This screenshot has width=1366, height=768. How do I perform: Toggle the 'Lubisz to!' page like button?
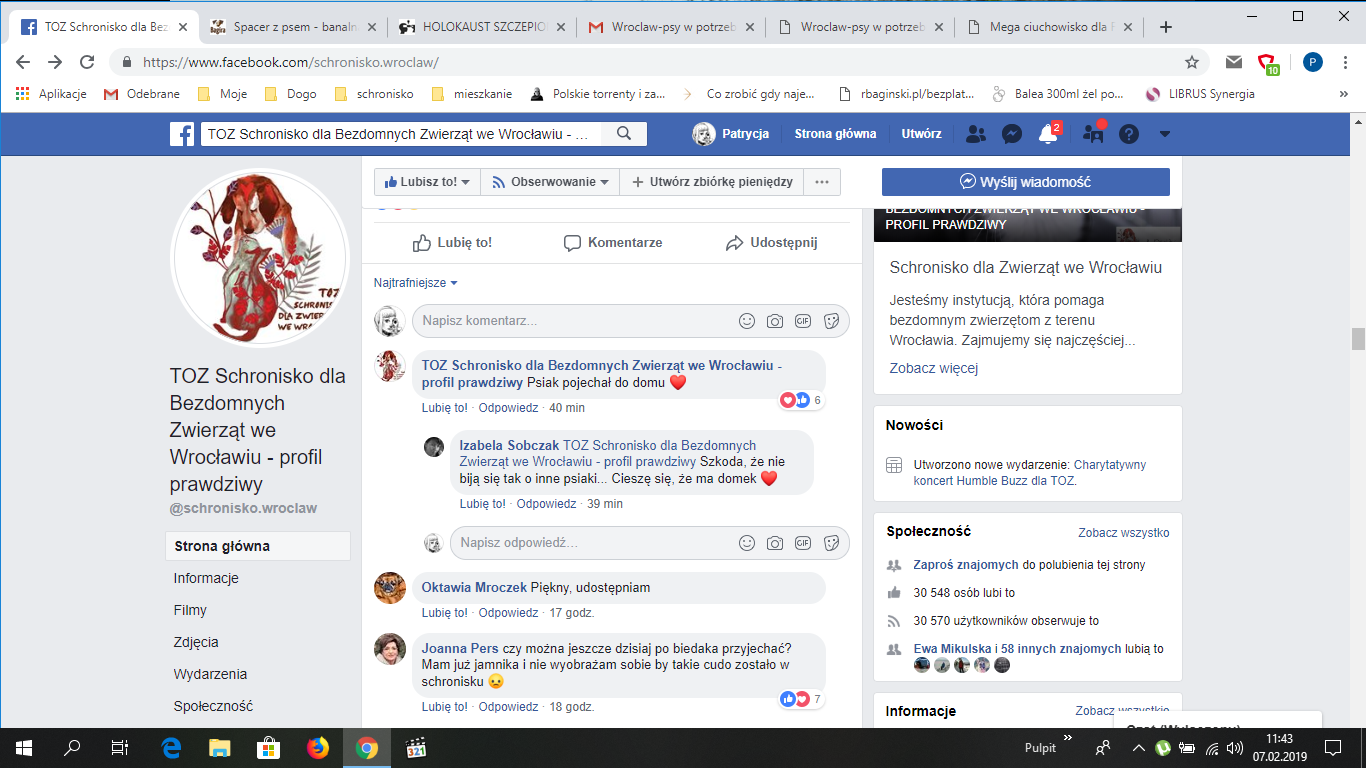[427, 182]
